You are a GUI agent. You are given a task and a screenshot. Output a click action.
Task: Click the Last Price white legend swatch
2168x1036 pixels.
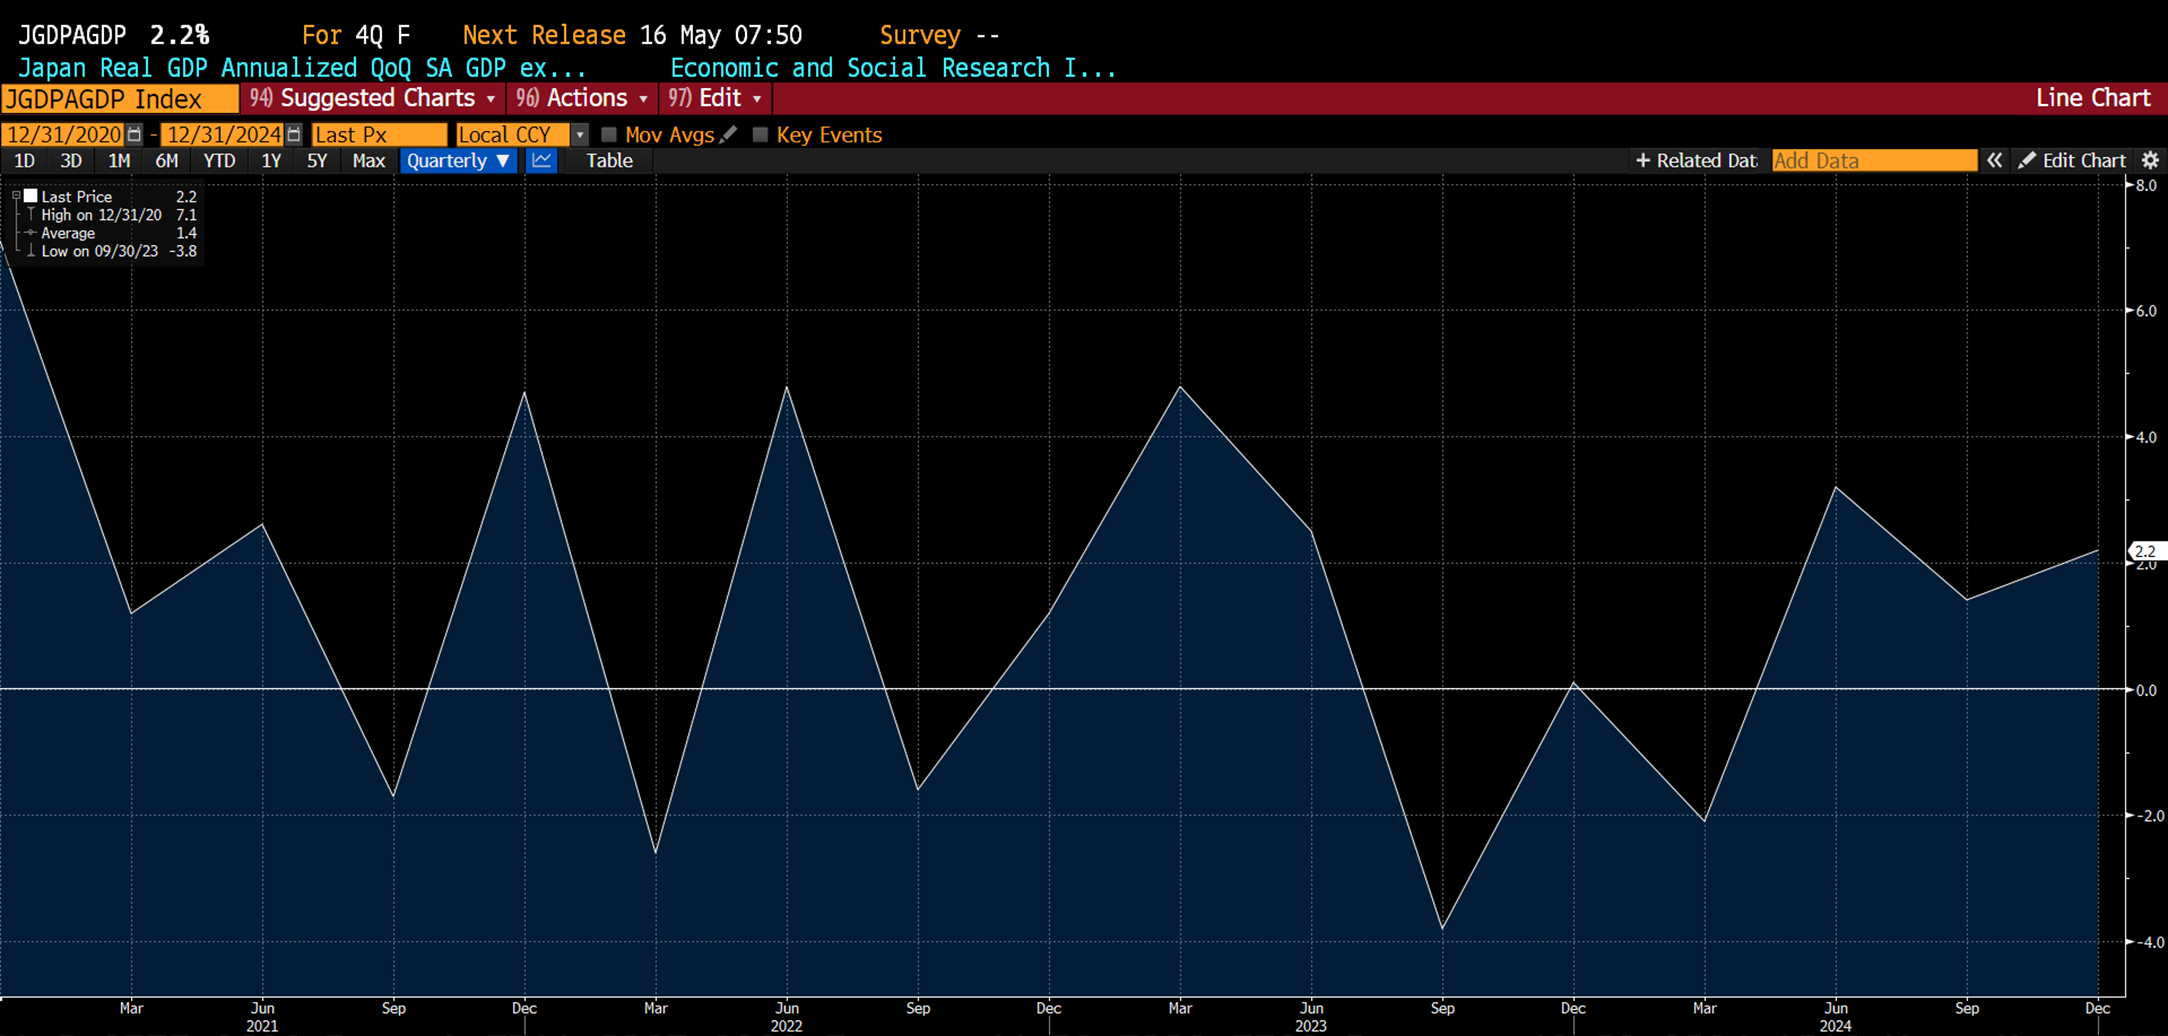[31, 196]
